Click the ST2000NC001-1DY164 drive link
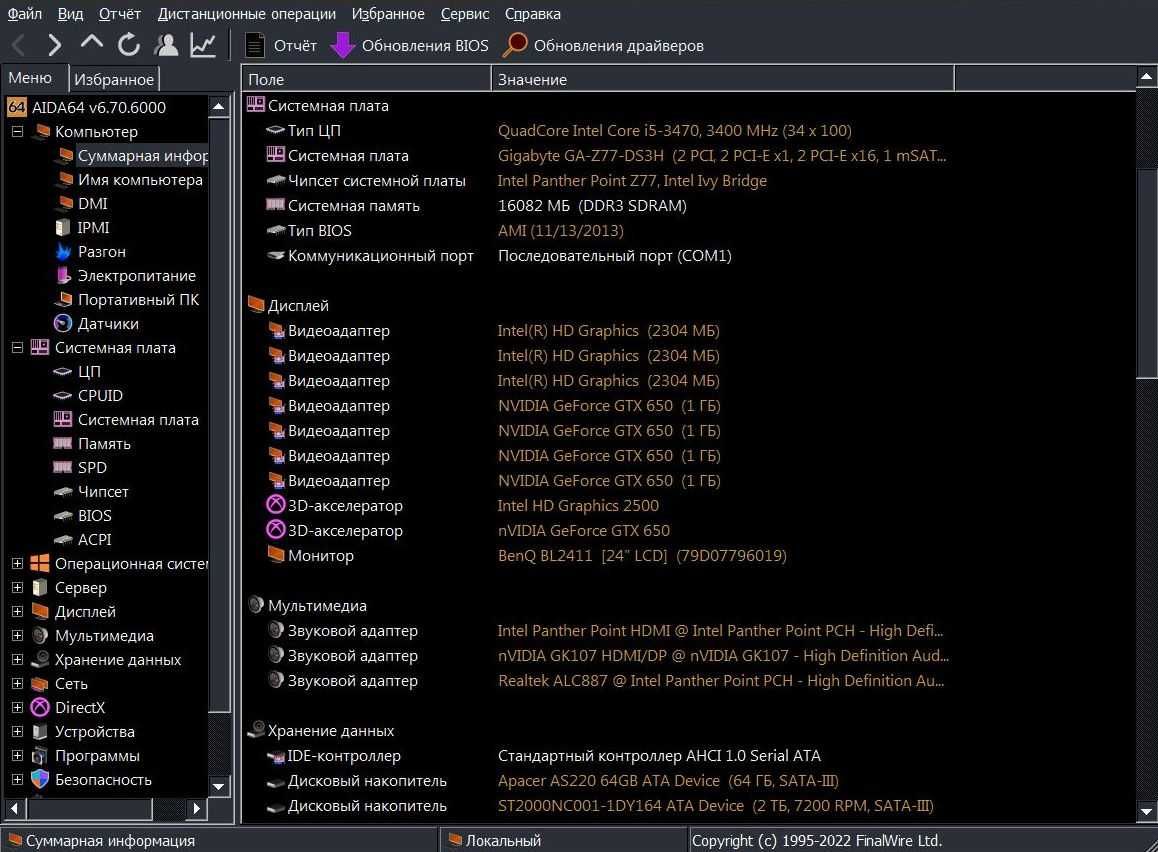1158x852 pixels. click(x=716, y=805)
